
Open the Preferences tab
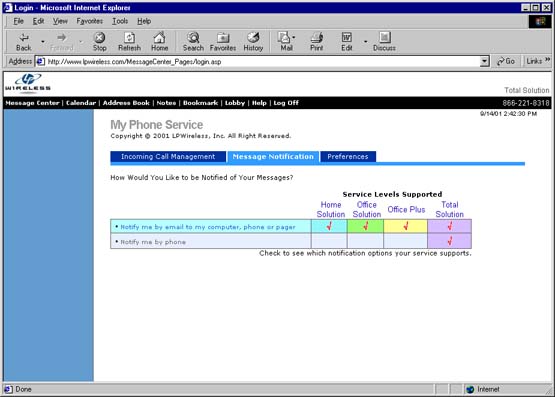(348, 156)
